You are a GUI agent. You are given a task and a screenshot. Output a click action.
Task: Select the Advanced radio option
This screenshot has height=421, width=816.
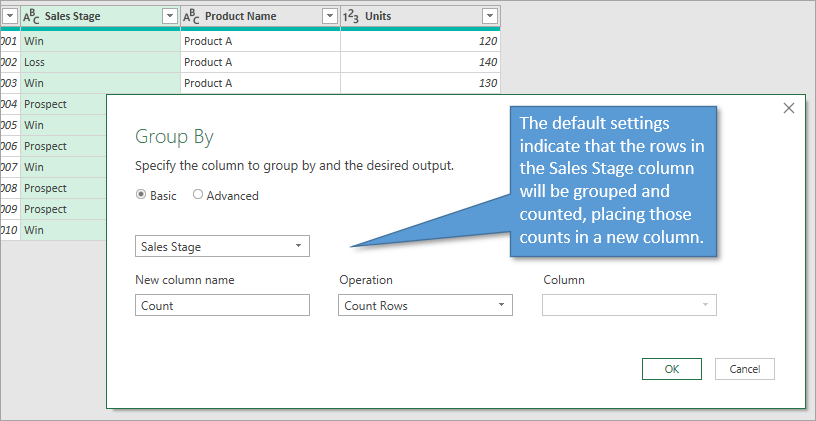coord(198,195)
